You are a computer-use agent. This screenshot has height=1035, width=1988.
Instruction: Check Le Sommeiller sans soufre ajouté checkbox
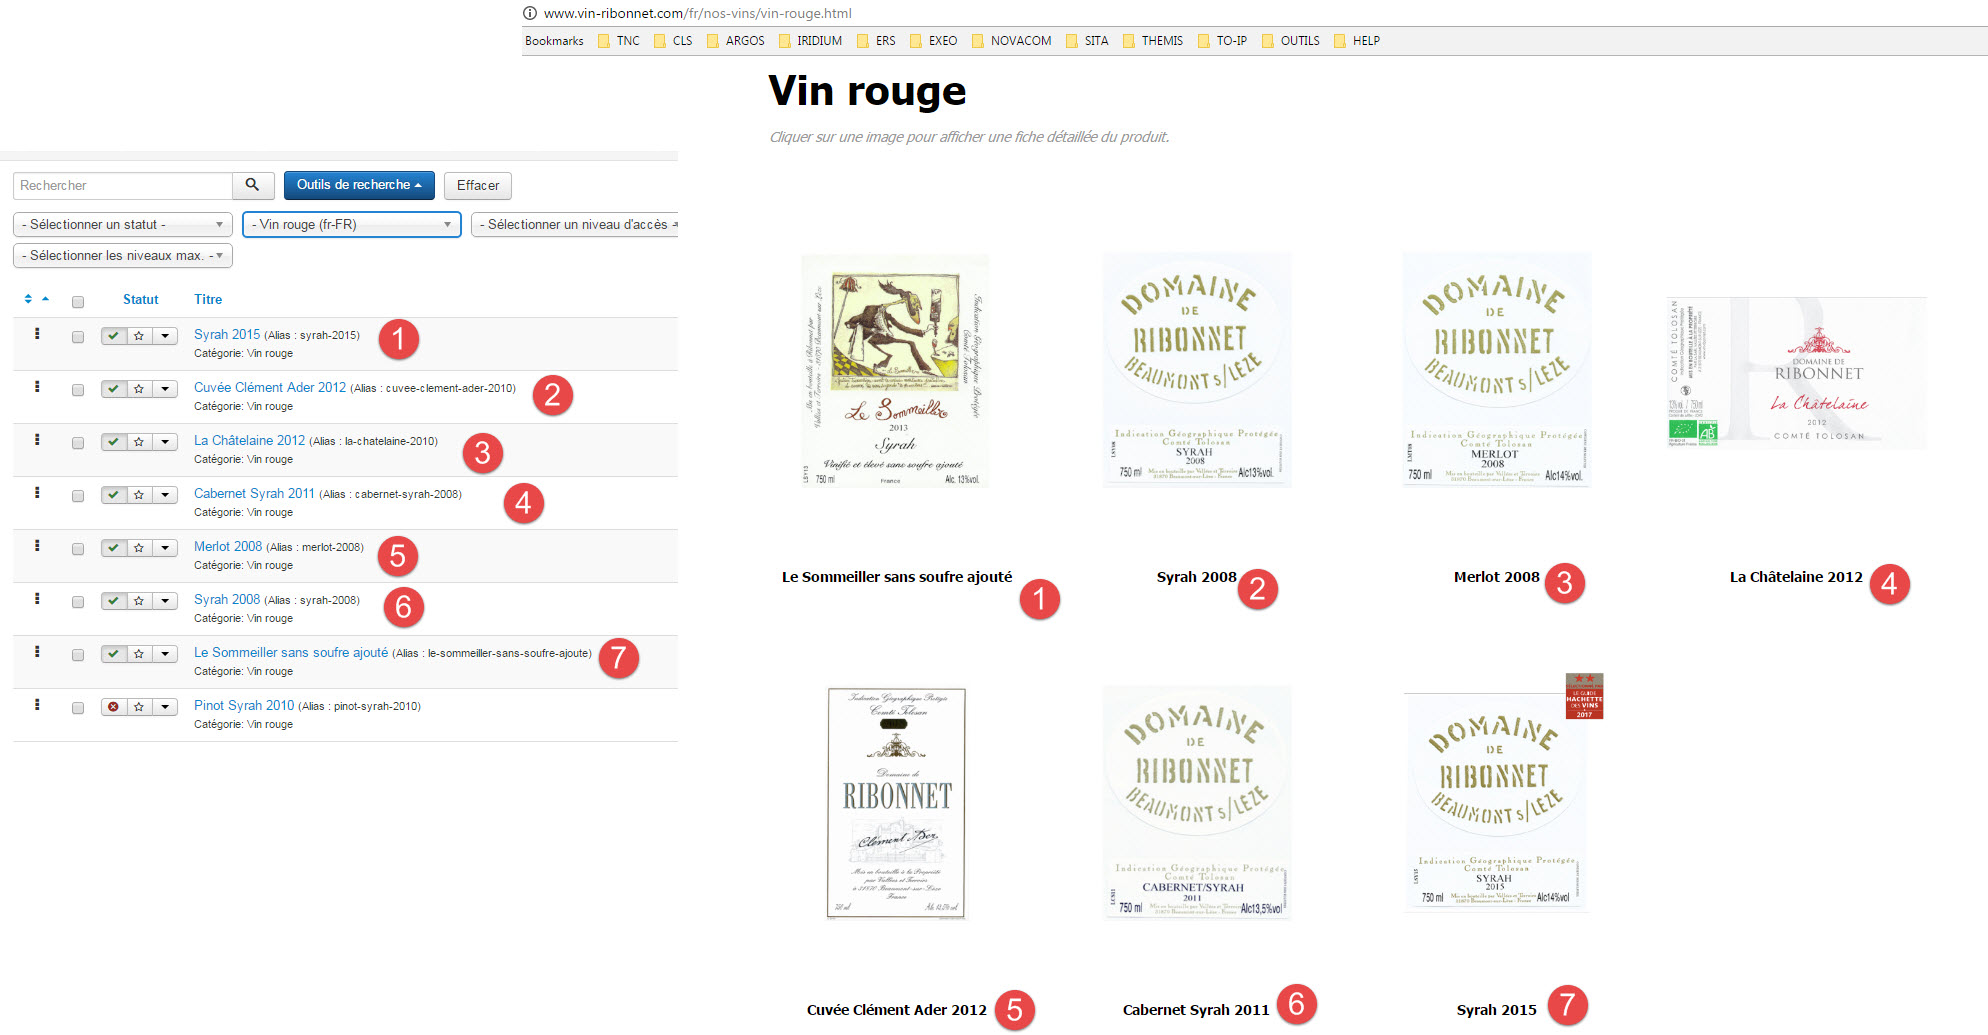[x=78, y=655]
